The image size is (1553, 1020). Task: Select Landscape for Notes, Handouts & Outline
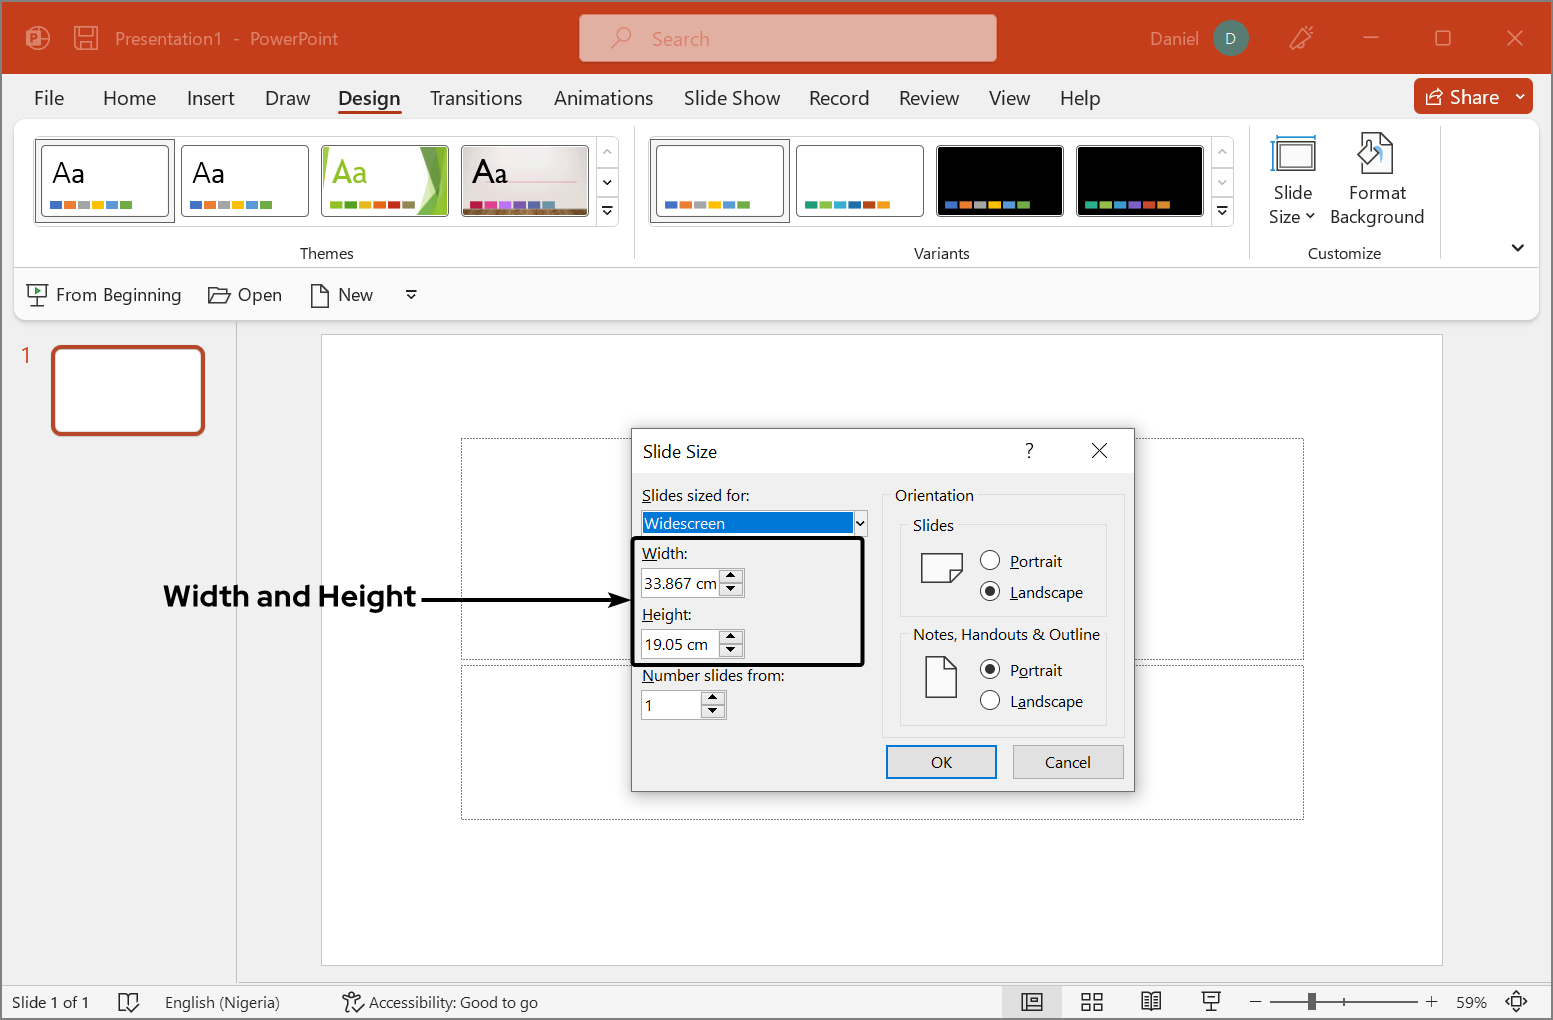pos(990,701)
